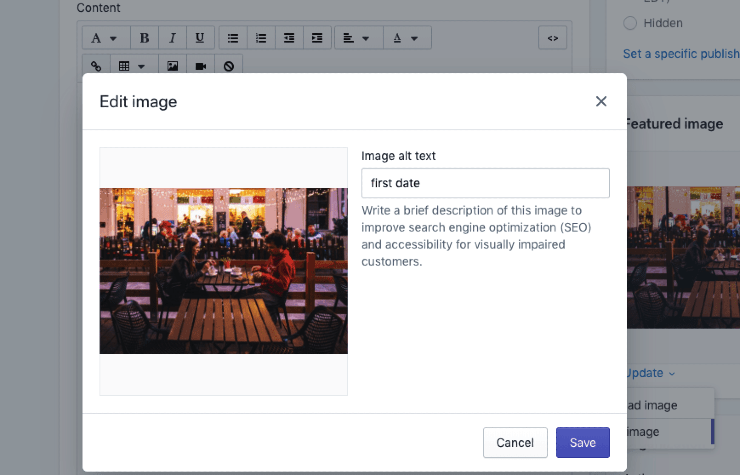
Task: Toggle bold formatting in editor toolbar
Action: (145, 38)
